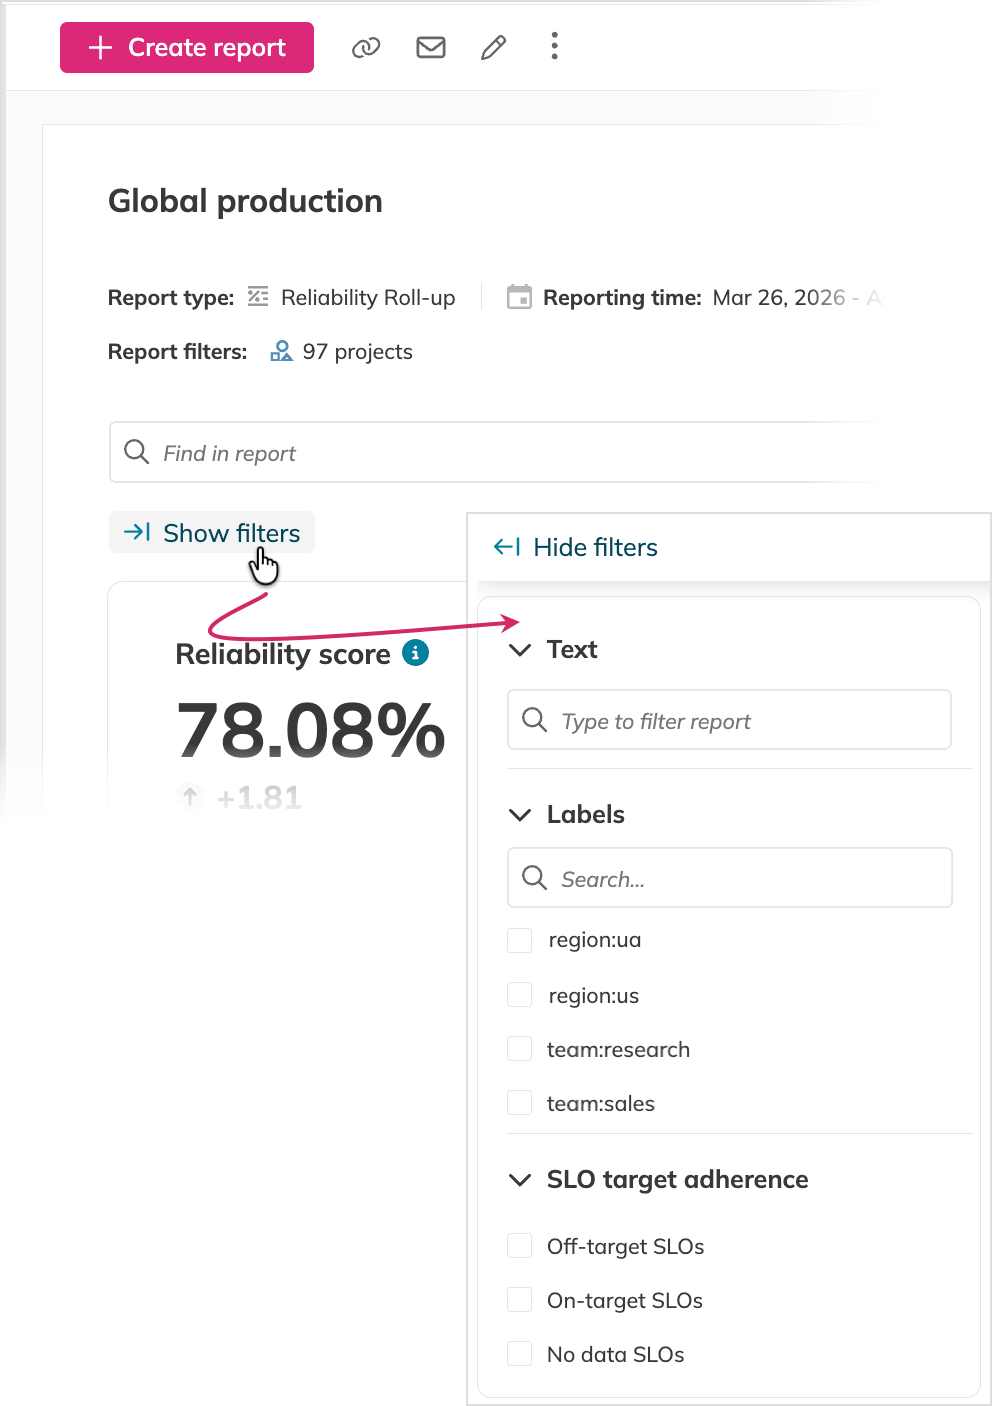Click the info icon next to Reliability score
Screen dimensions: 992x1406
pos(416,652)
